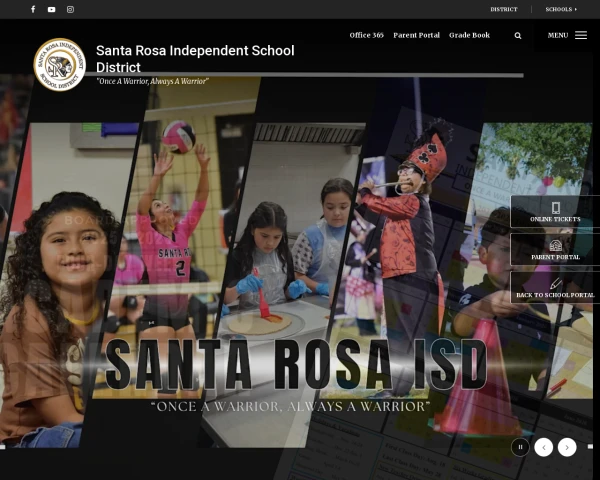Open the District link in top bar
The image size is (600, 480).
[x=504, y=9]
